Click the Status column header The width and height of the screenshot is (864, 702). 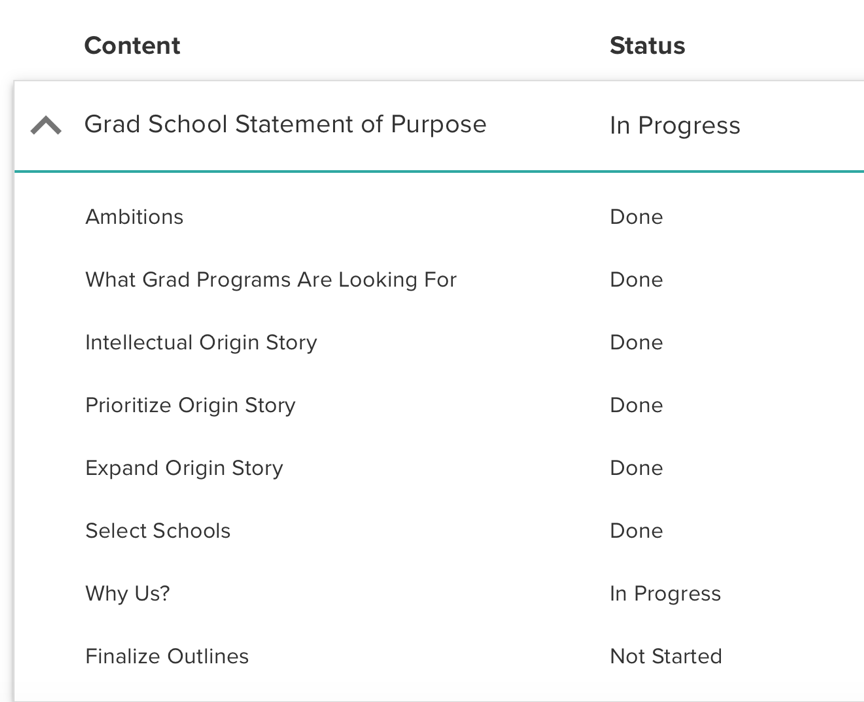(647, 45)
